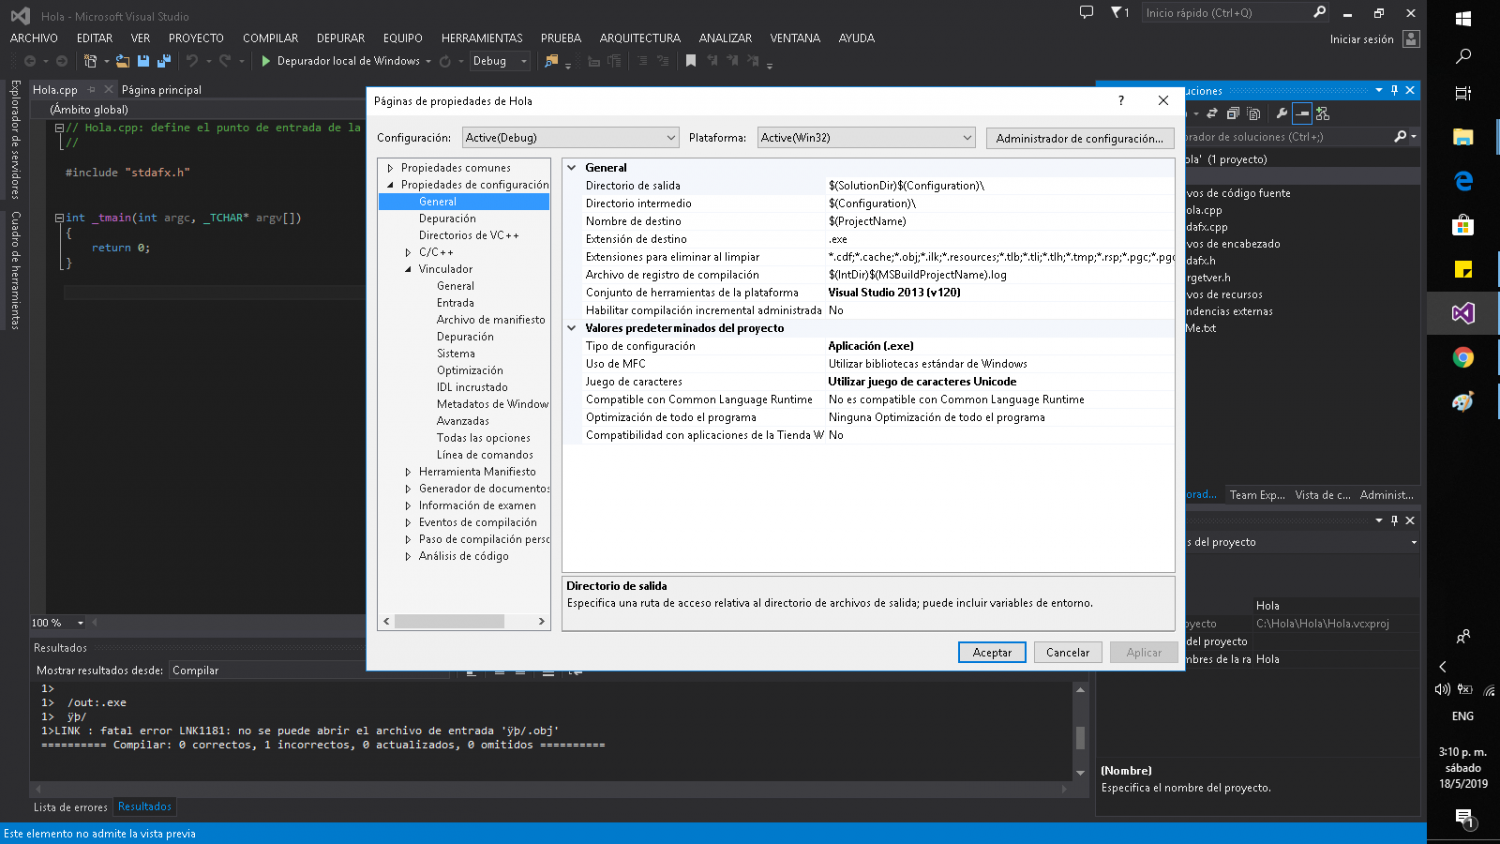Click the Save (single floppy disk) toolbar icon

(x=143, y=61)
